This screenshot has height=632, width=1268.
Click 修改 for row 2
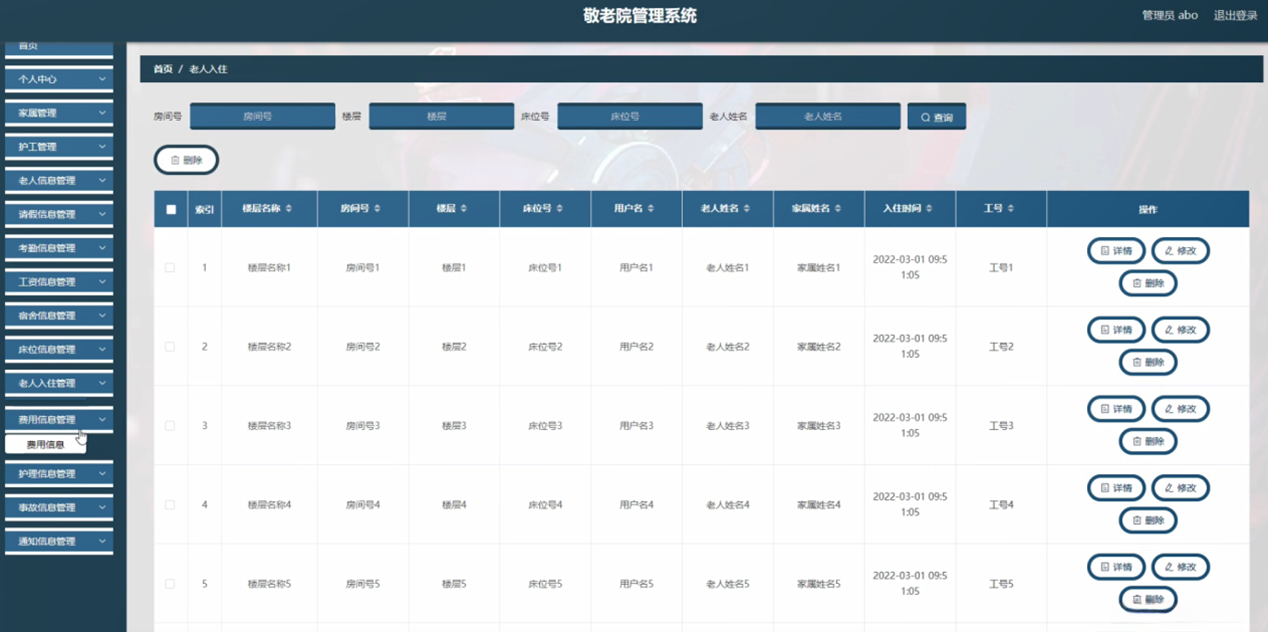tap(1180, 329)
